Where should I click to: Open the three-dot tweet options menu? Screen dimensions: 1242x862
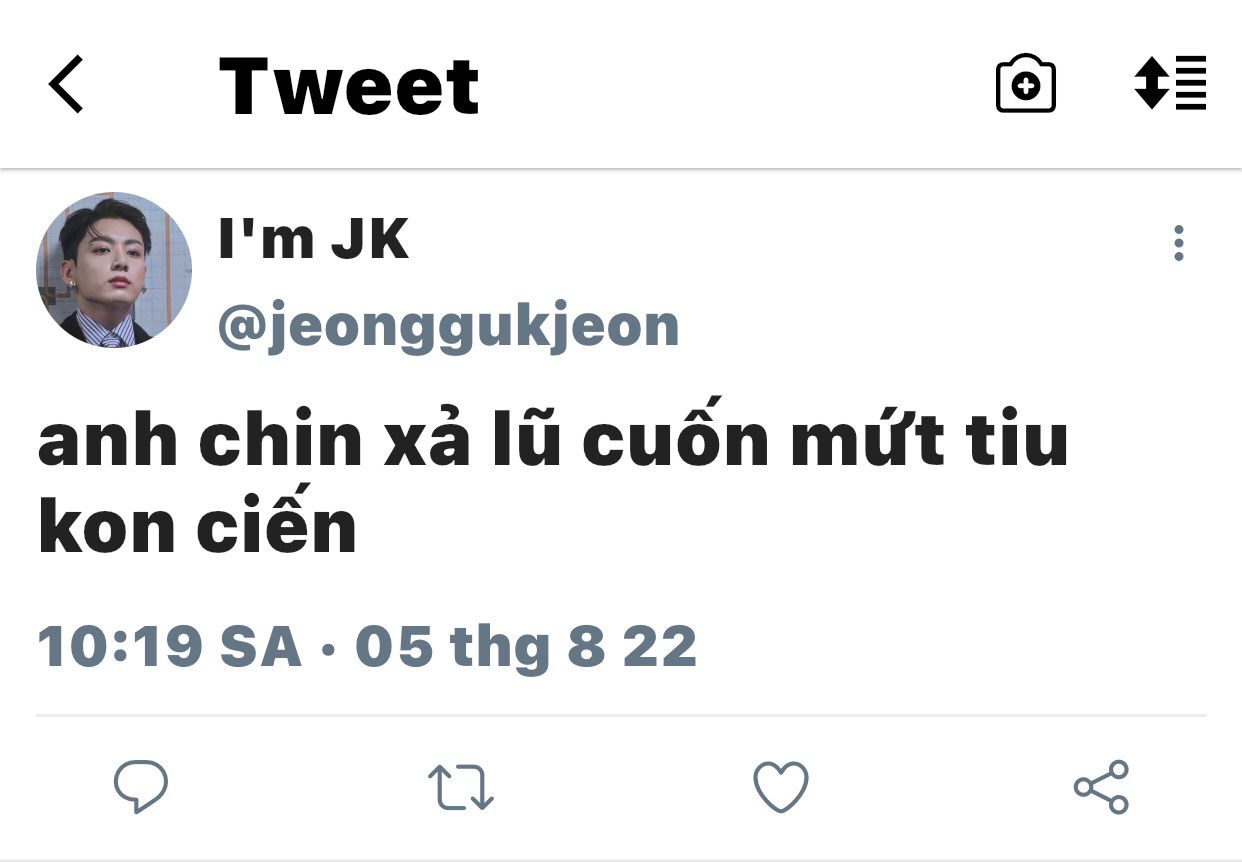1179,243
